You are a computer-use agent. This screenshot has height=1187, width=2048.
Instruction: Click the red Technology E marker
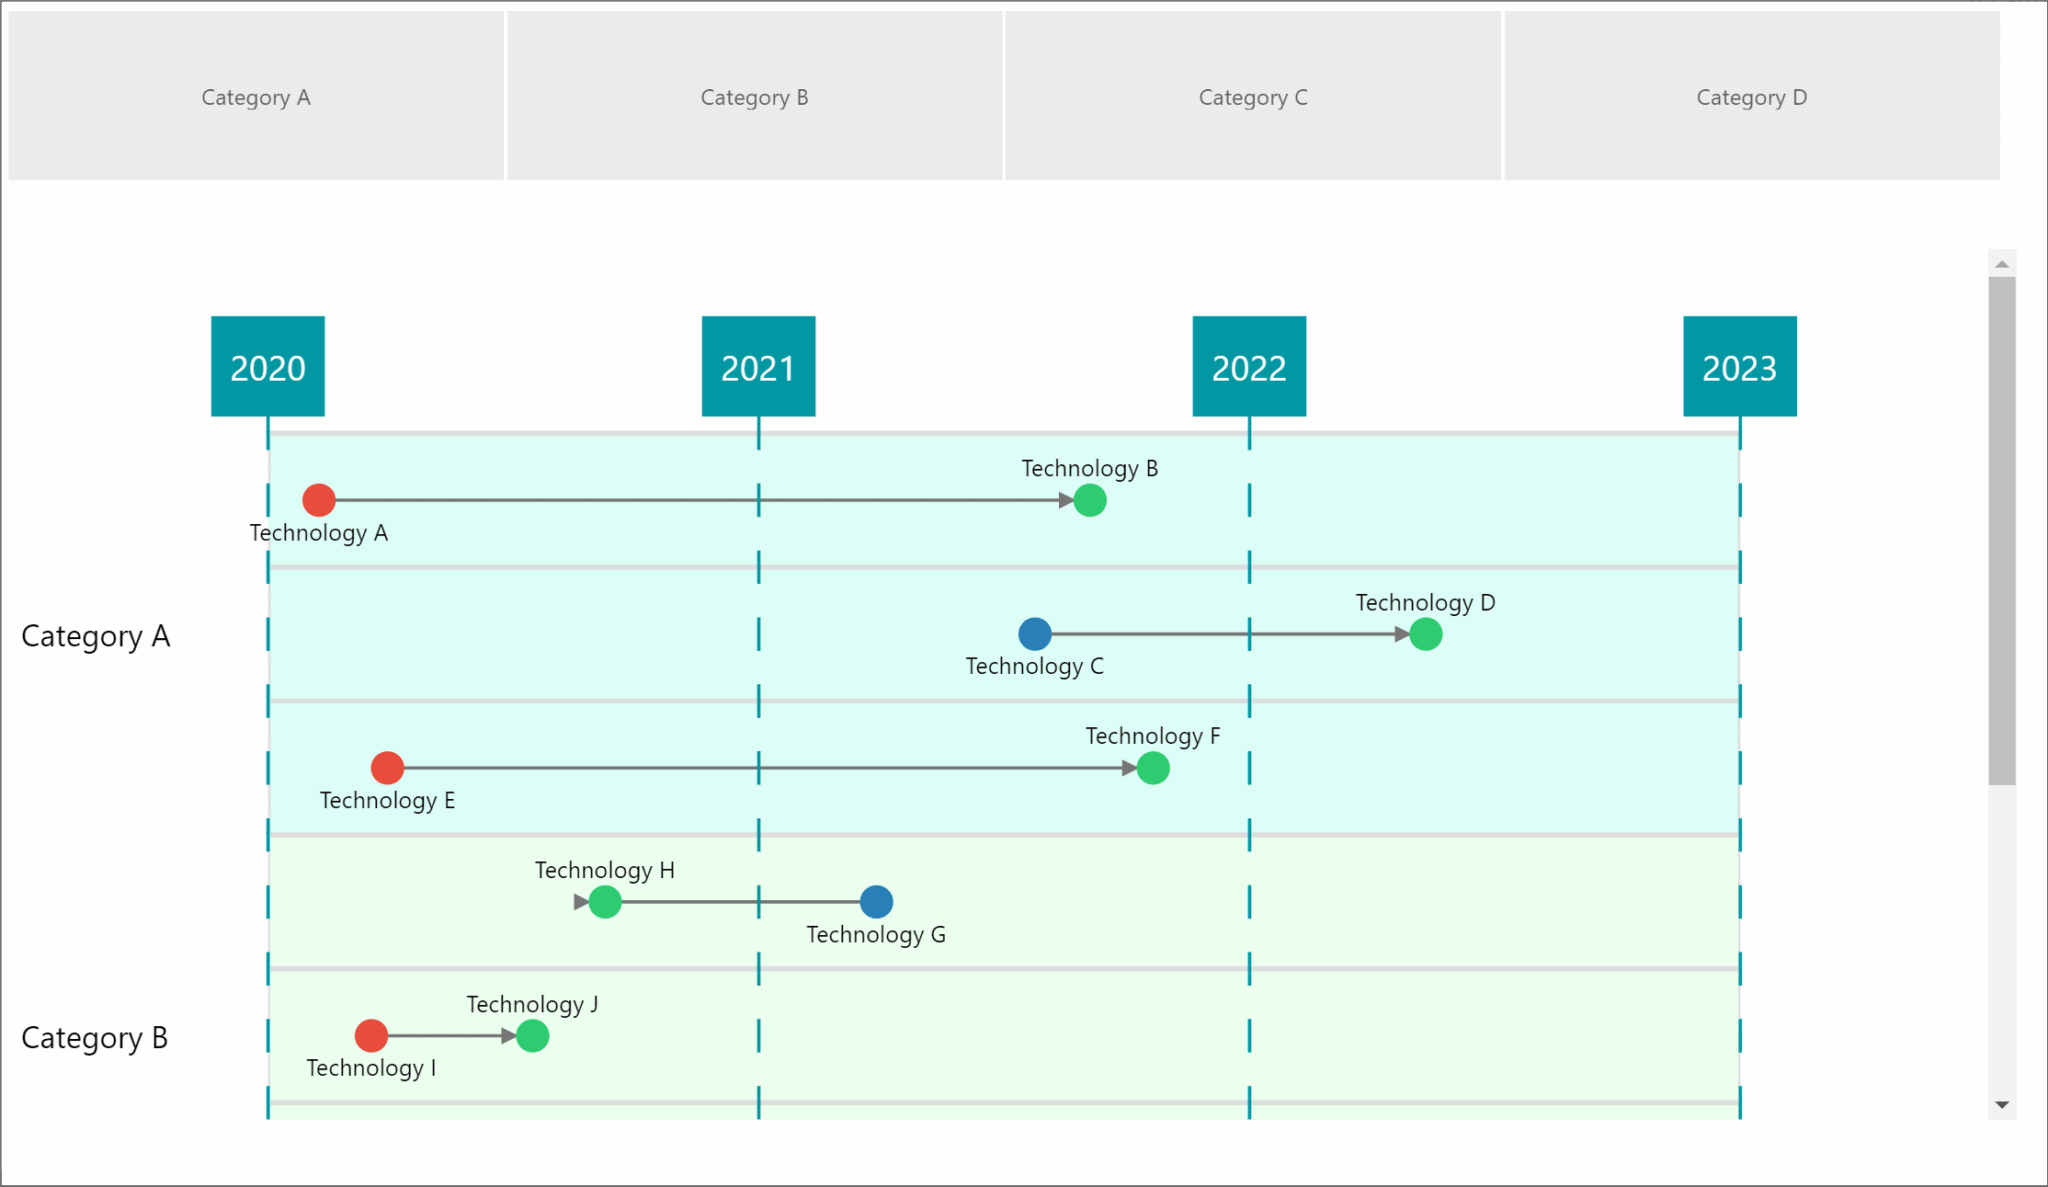(387, 768)
